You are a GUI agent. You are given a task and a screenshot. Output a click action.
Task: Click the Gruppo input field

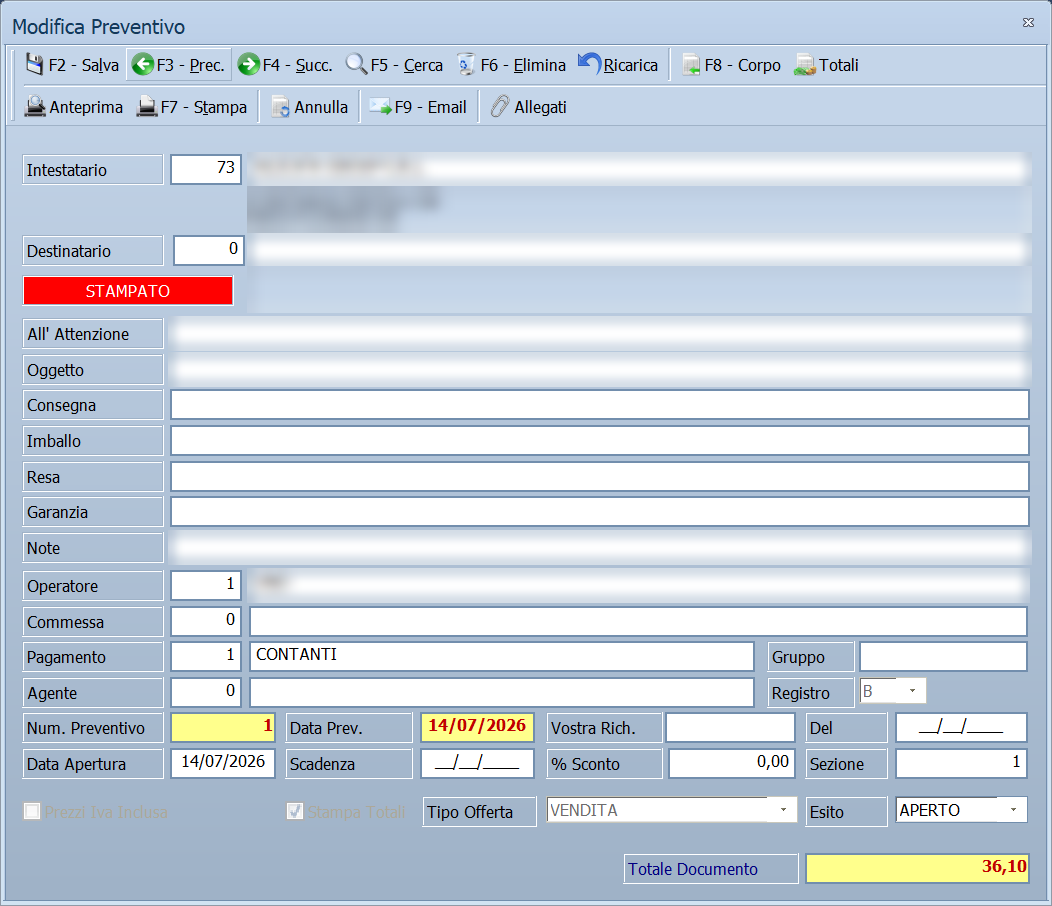click(943, 656)
